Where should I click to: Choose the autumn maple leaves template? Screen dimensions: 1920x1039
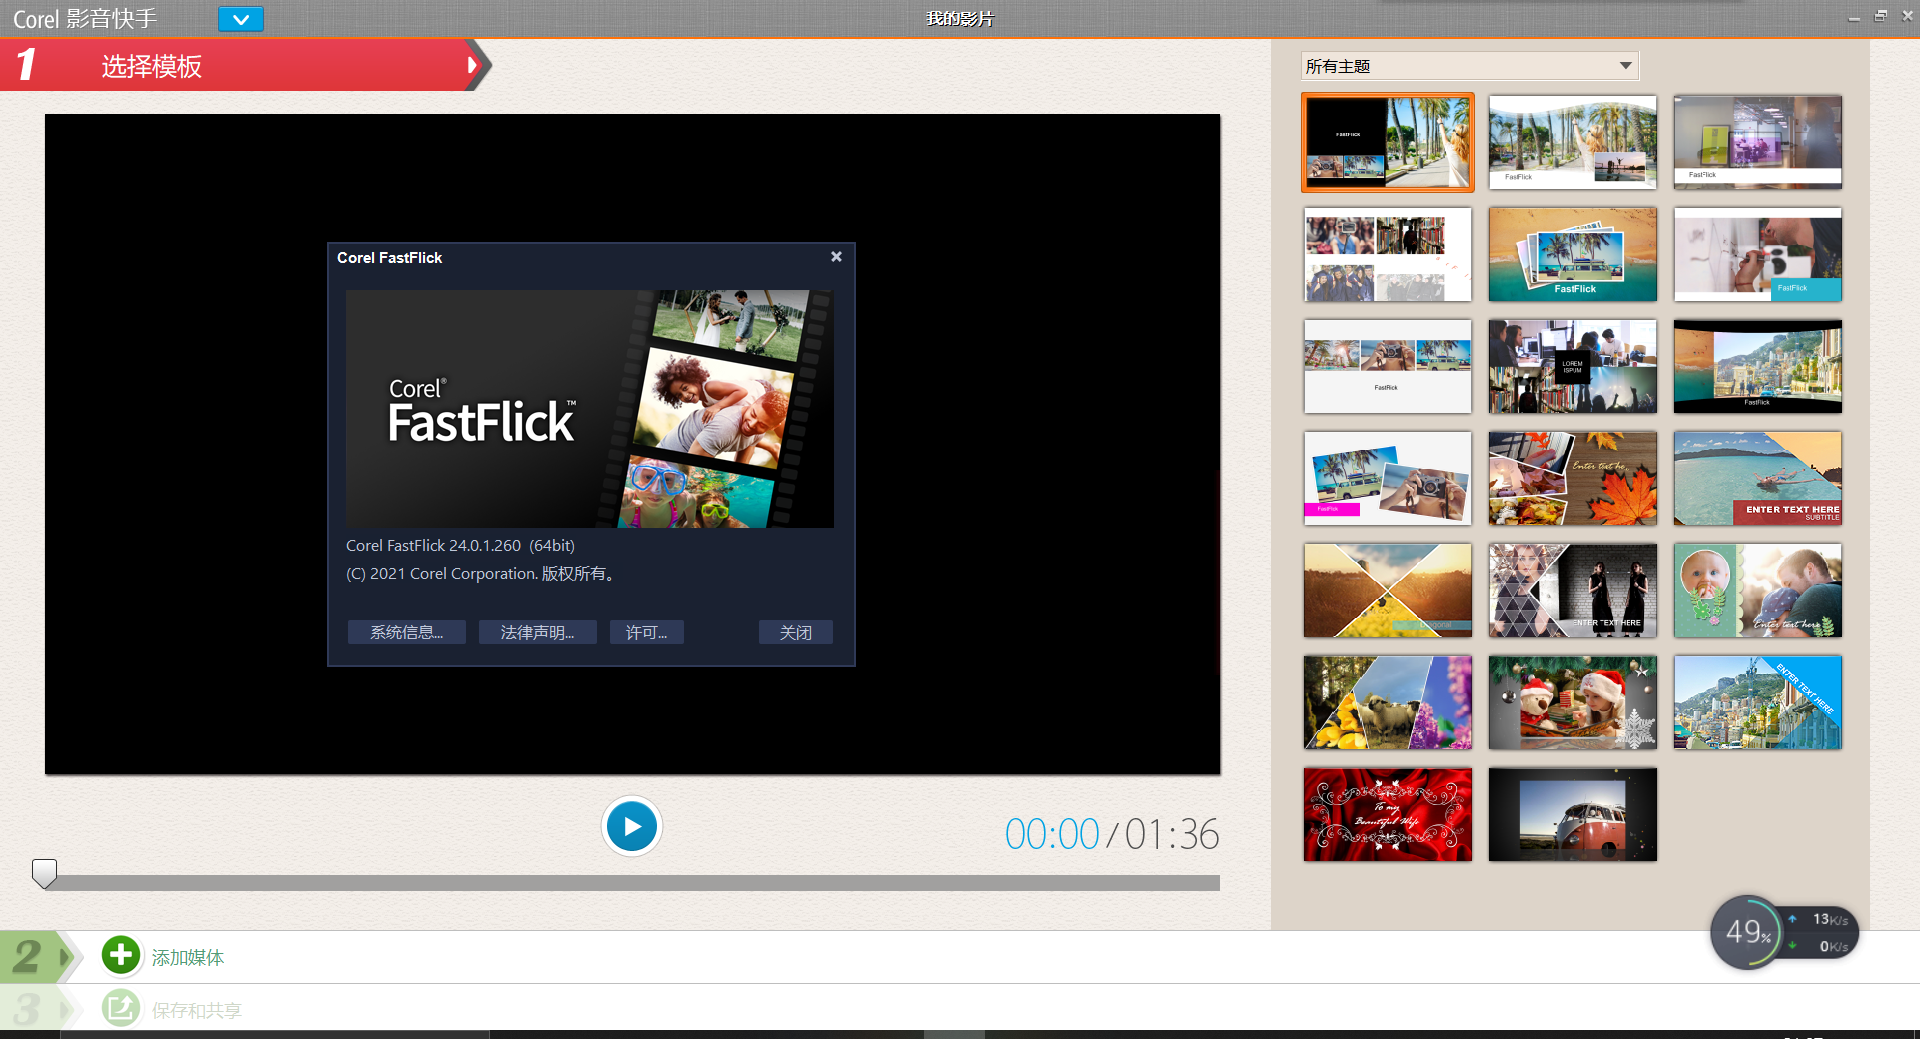pos(1572,478)
